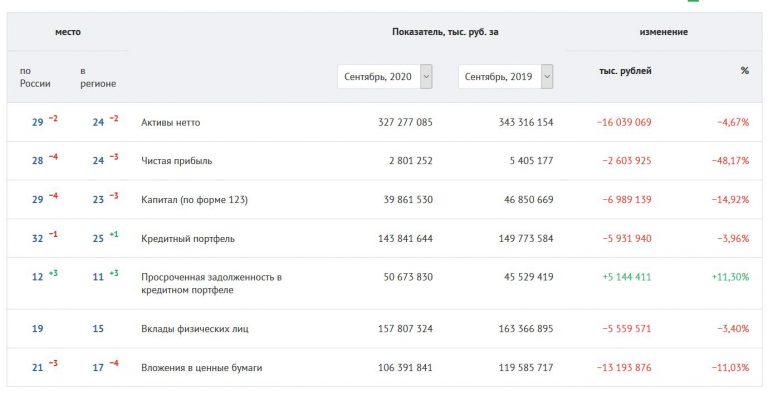Click the arrow beside Сентябрь, 2020
Screen dimensions: 768x400
click(426, 77)
